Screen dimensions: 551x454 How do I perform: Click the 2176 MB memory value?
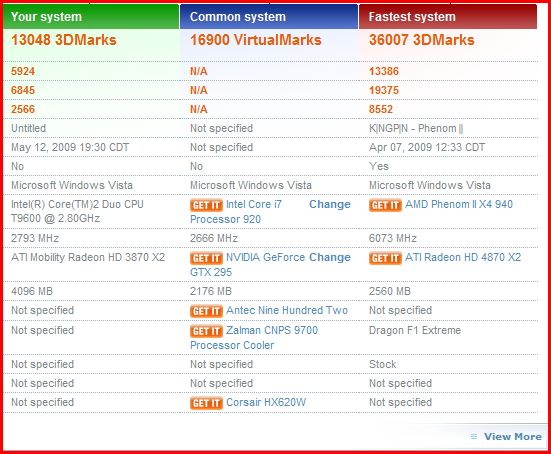pos(211,291)
